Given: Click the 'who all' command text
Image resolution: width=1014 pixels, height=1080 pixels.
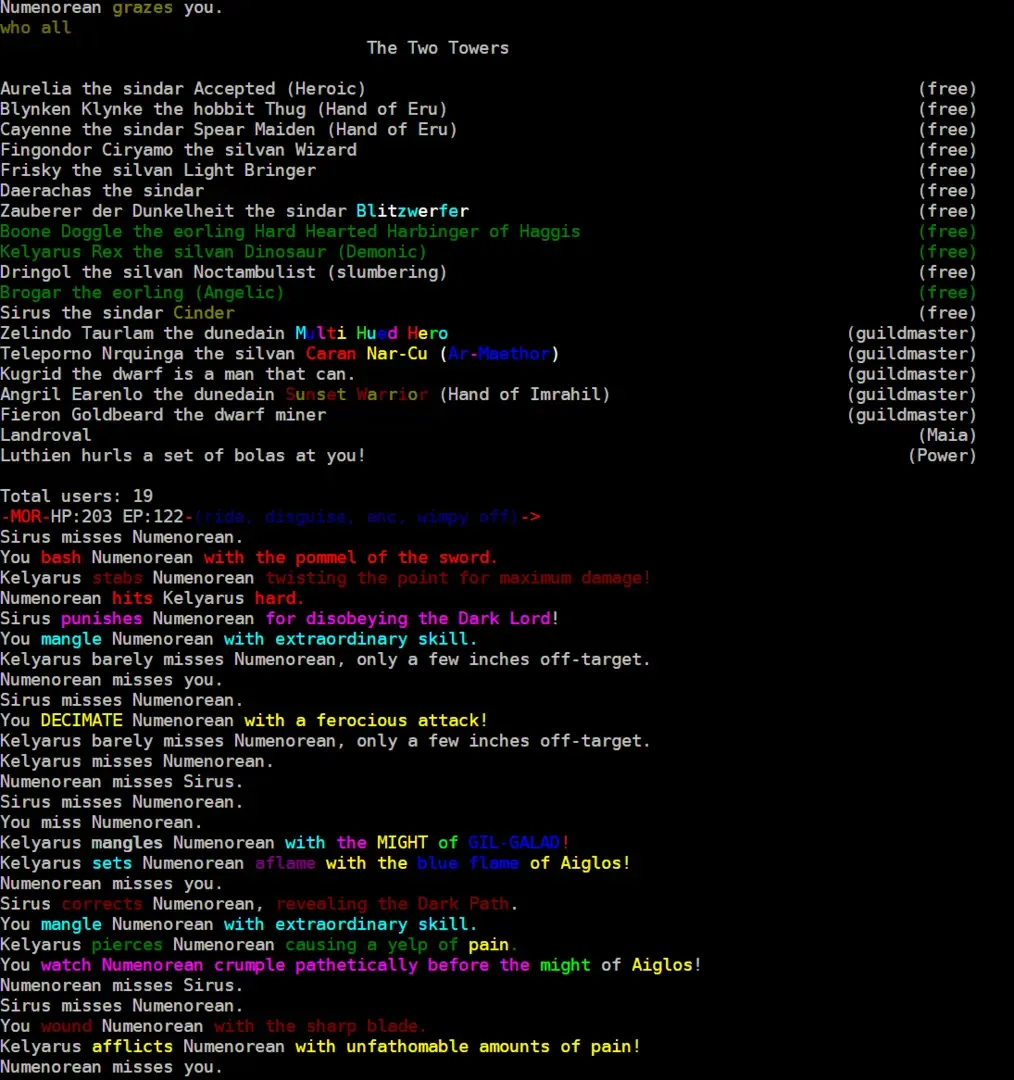Looking at the screenshot, I should [36, 28].
